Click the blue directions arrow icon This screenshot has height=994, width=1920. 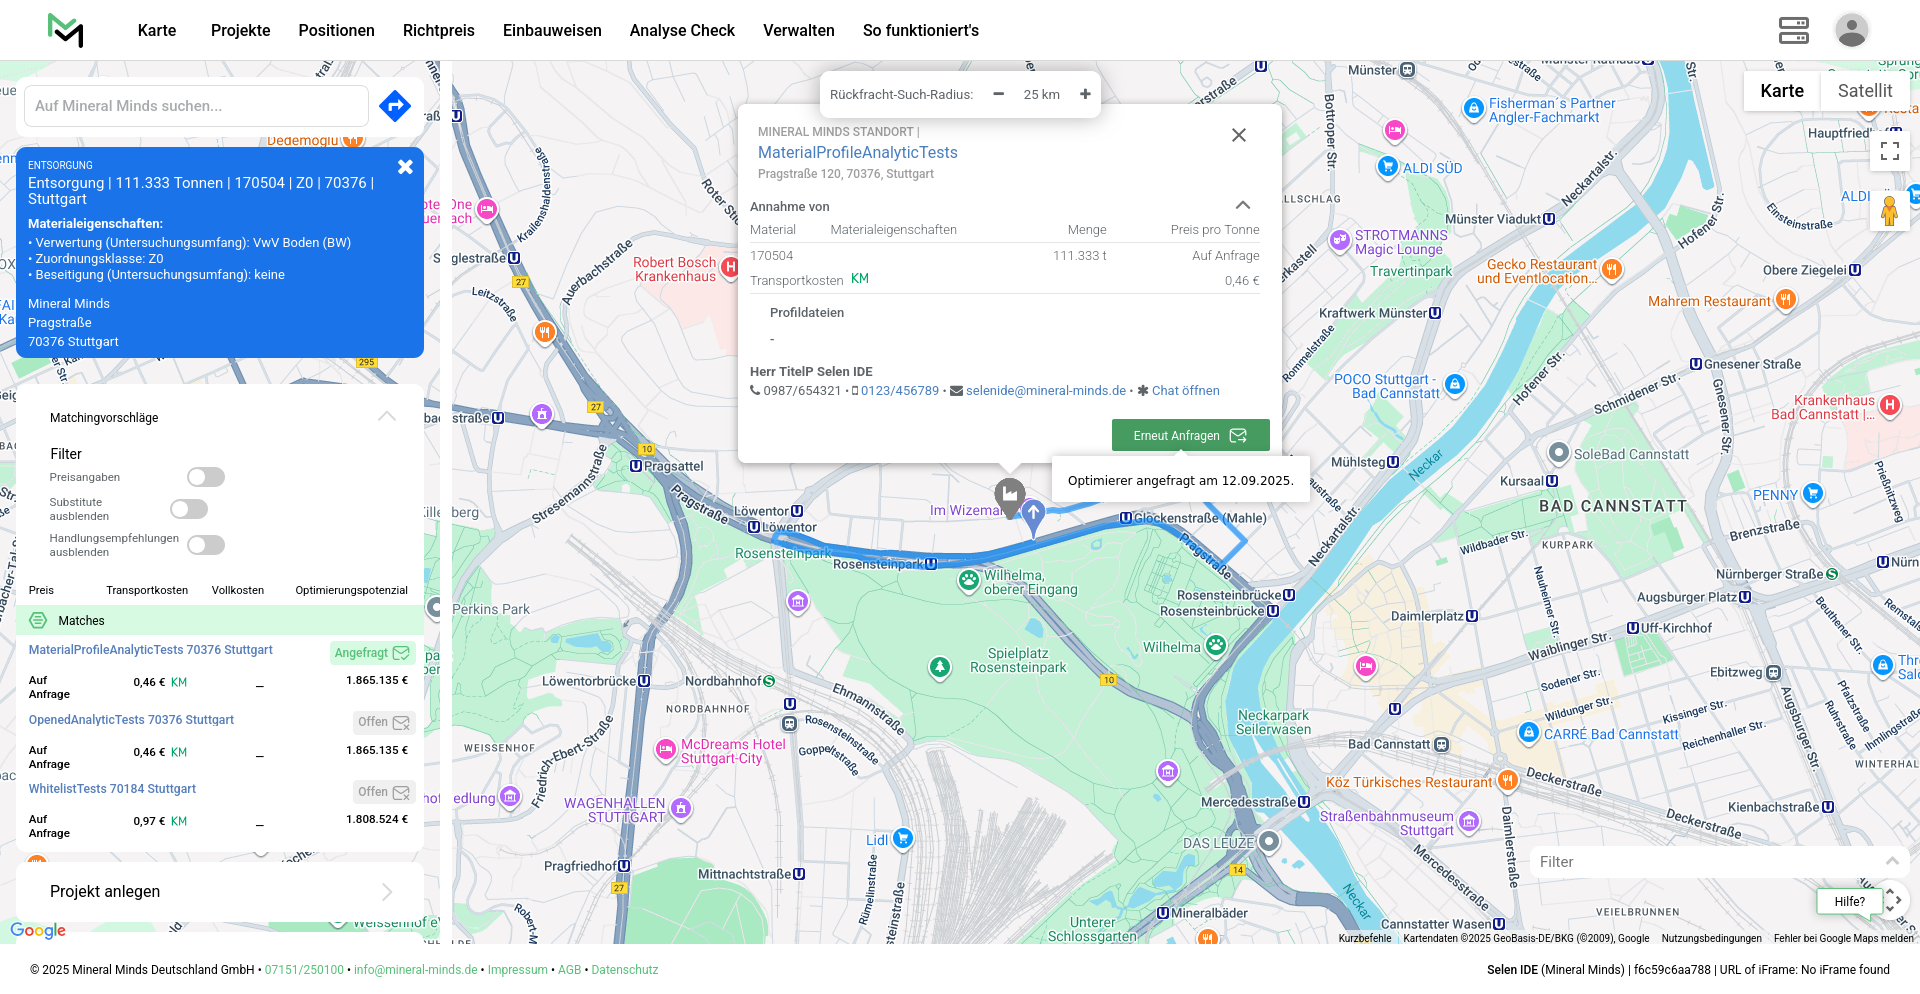[x=395, y=105]
